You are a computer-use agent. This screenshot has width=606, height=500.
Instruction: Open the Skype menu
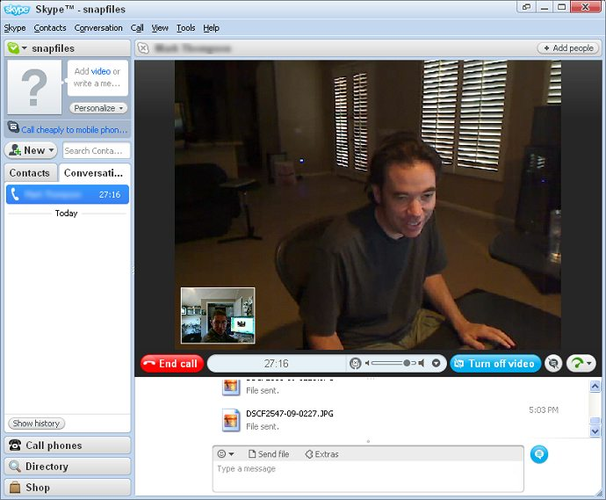click(x=15, y=28)
